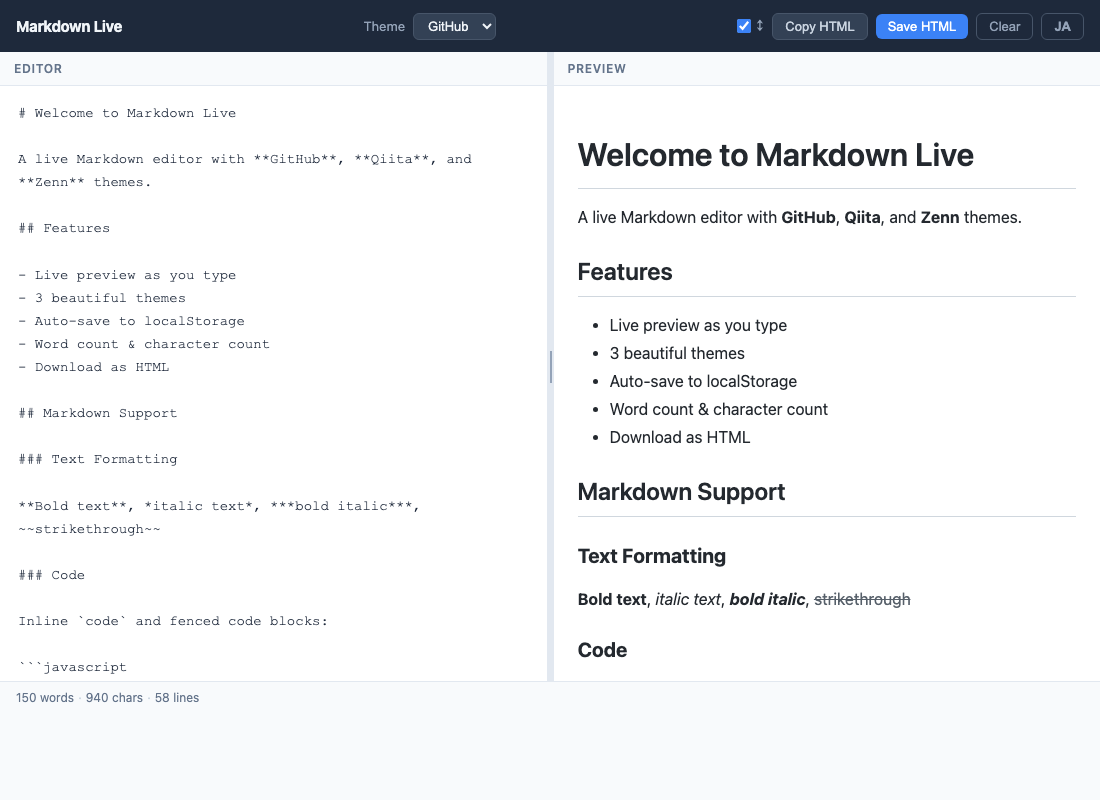Click the Copy HTML button
Image resolution: width=1100 pixels, height=800 pixels.
[819, 27]
